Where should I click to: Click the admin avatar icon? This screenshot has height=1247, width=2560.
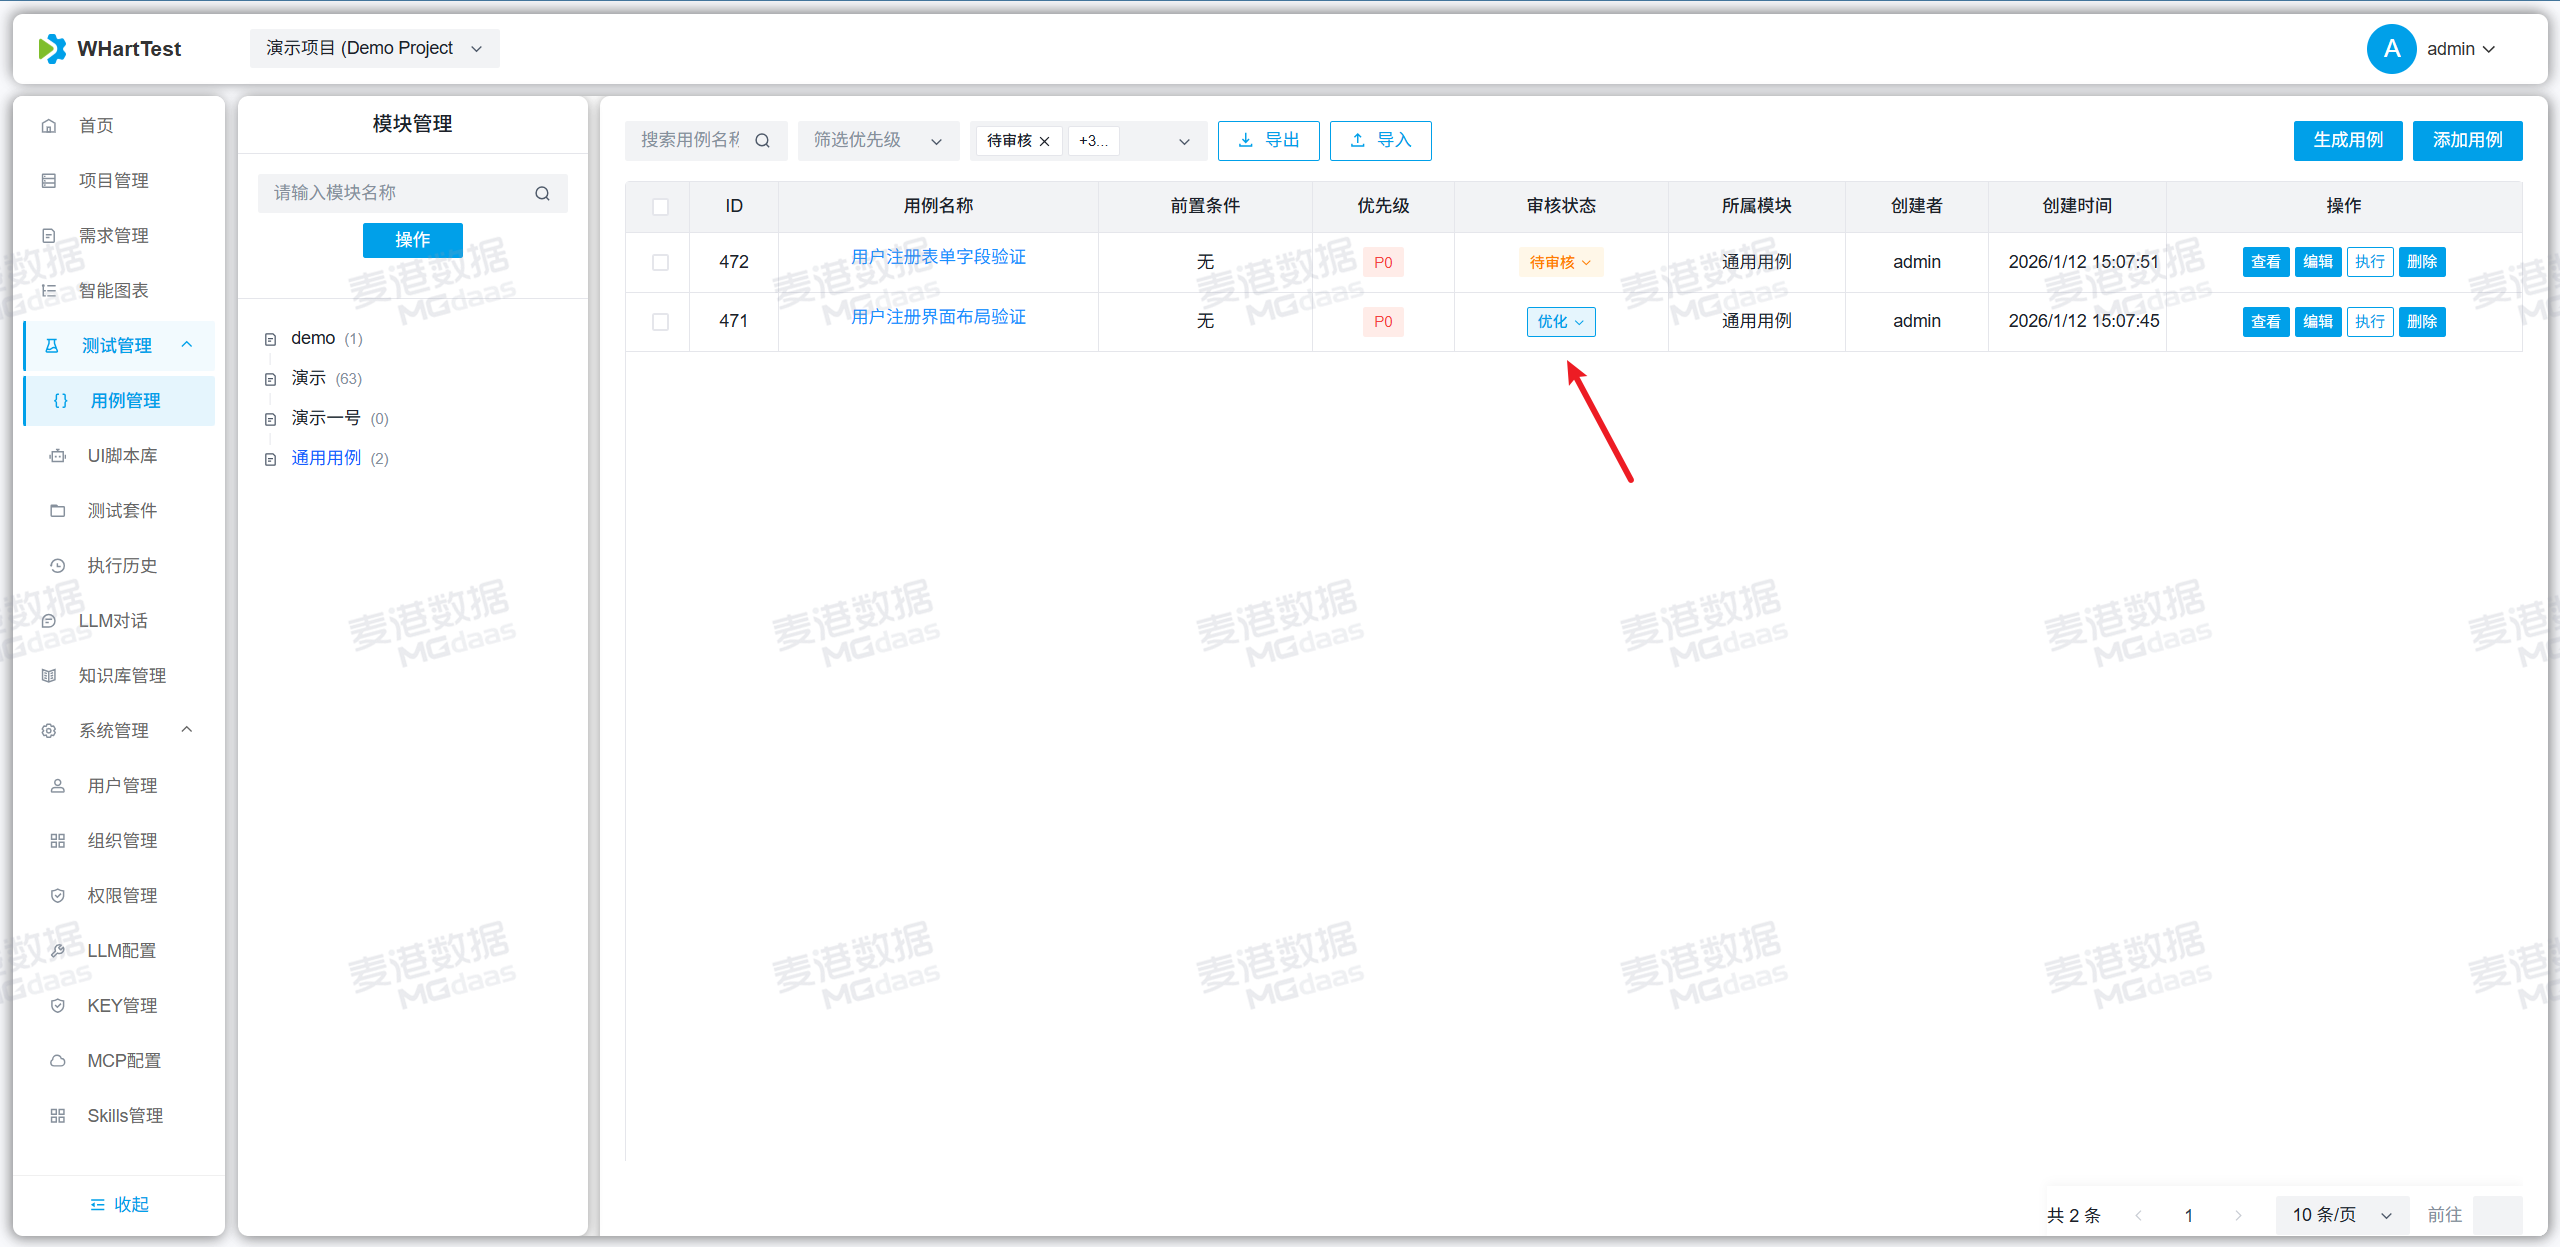pyautogui.click(x=2391, y=49)
